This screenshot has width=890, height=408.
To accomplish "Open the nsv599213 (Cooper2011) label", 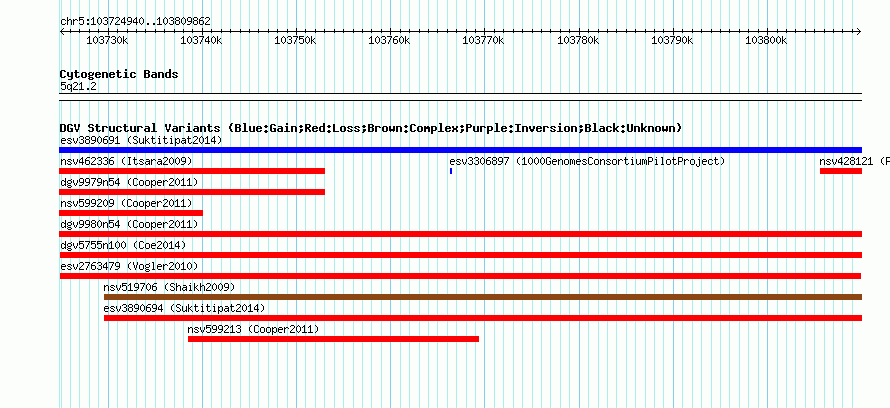I will pyautogui.click(x=253, y=329).
